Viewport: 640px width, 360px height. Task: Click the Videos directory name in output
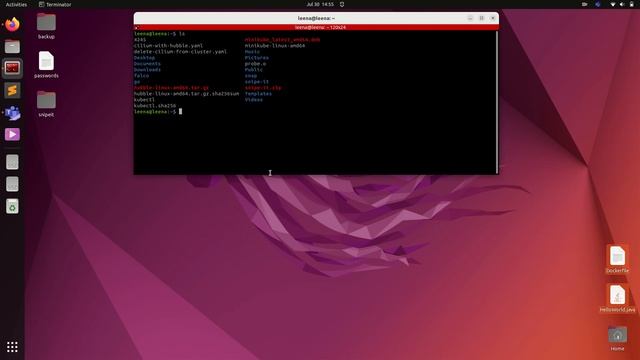coord(254,100)
